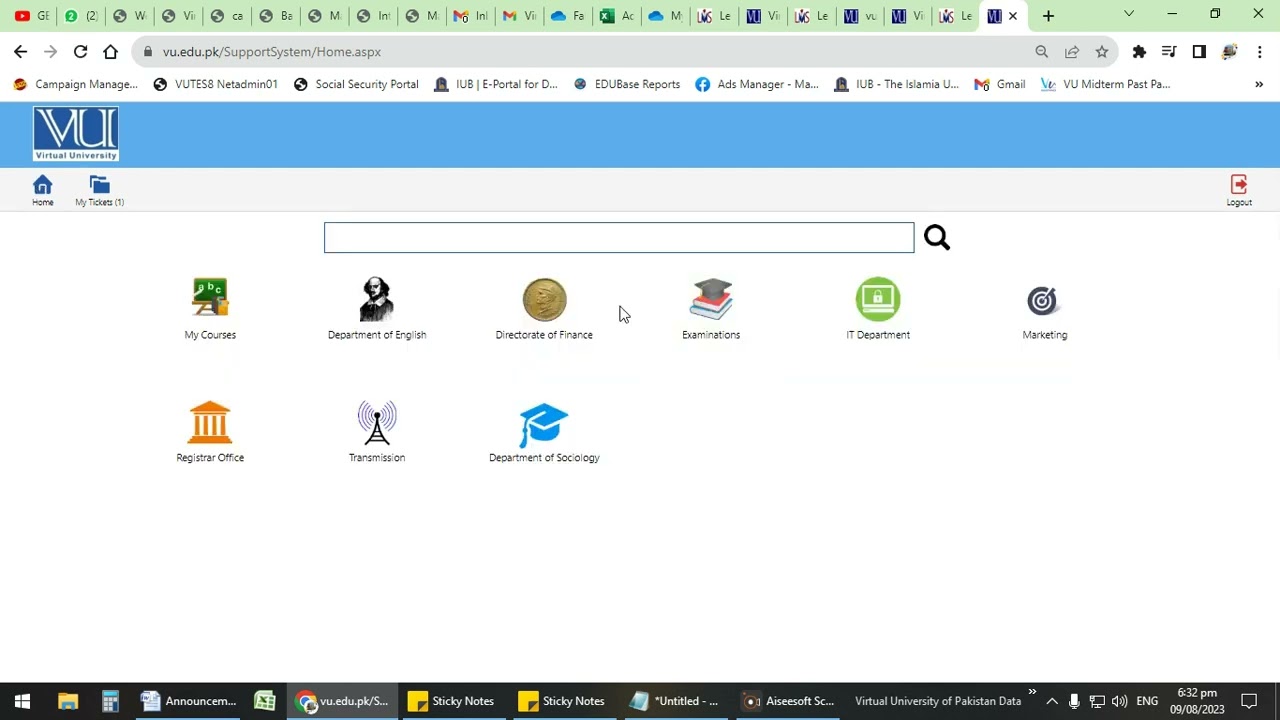Click the browser back arrow
Screen dimensions: 1280x720
[x=21, y=51]
